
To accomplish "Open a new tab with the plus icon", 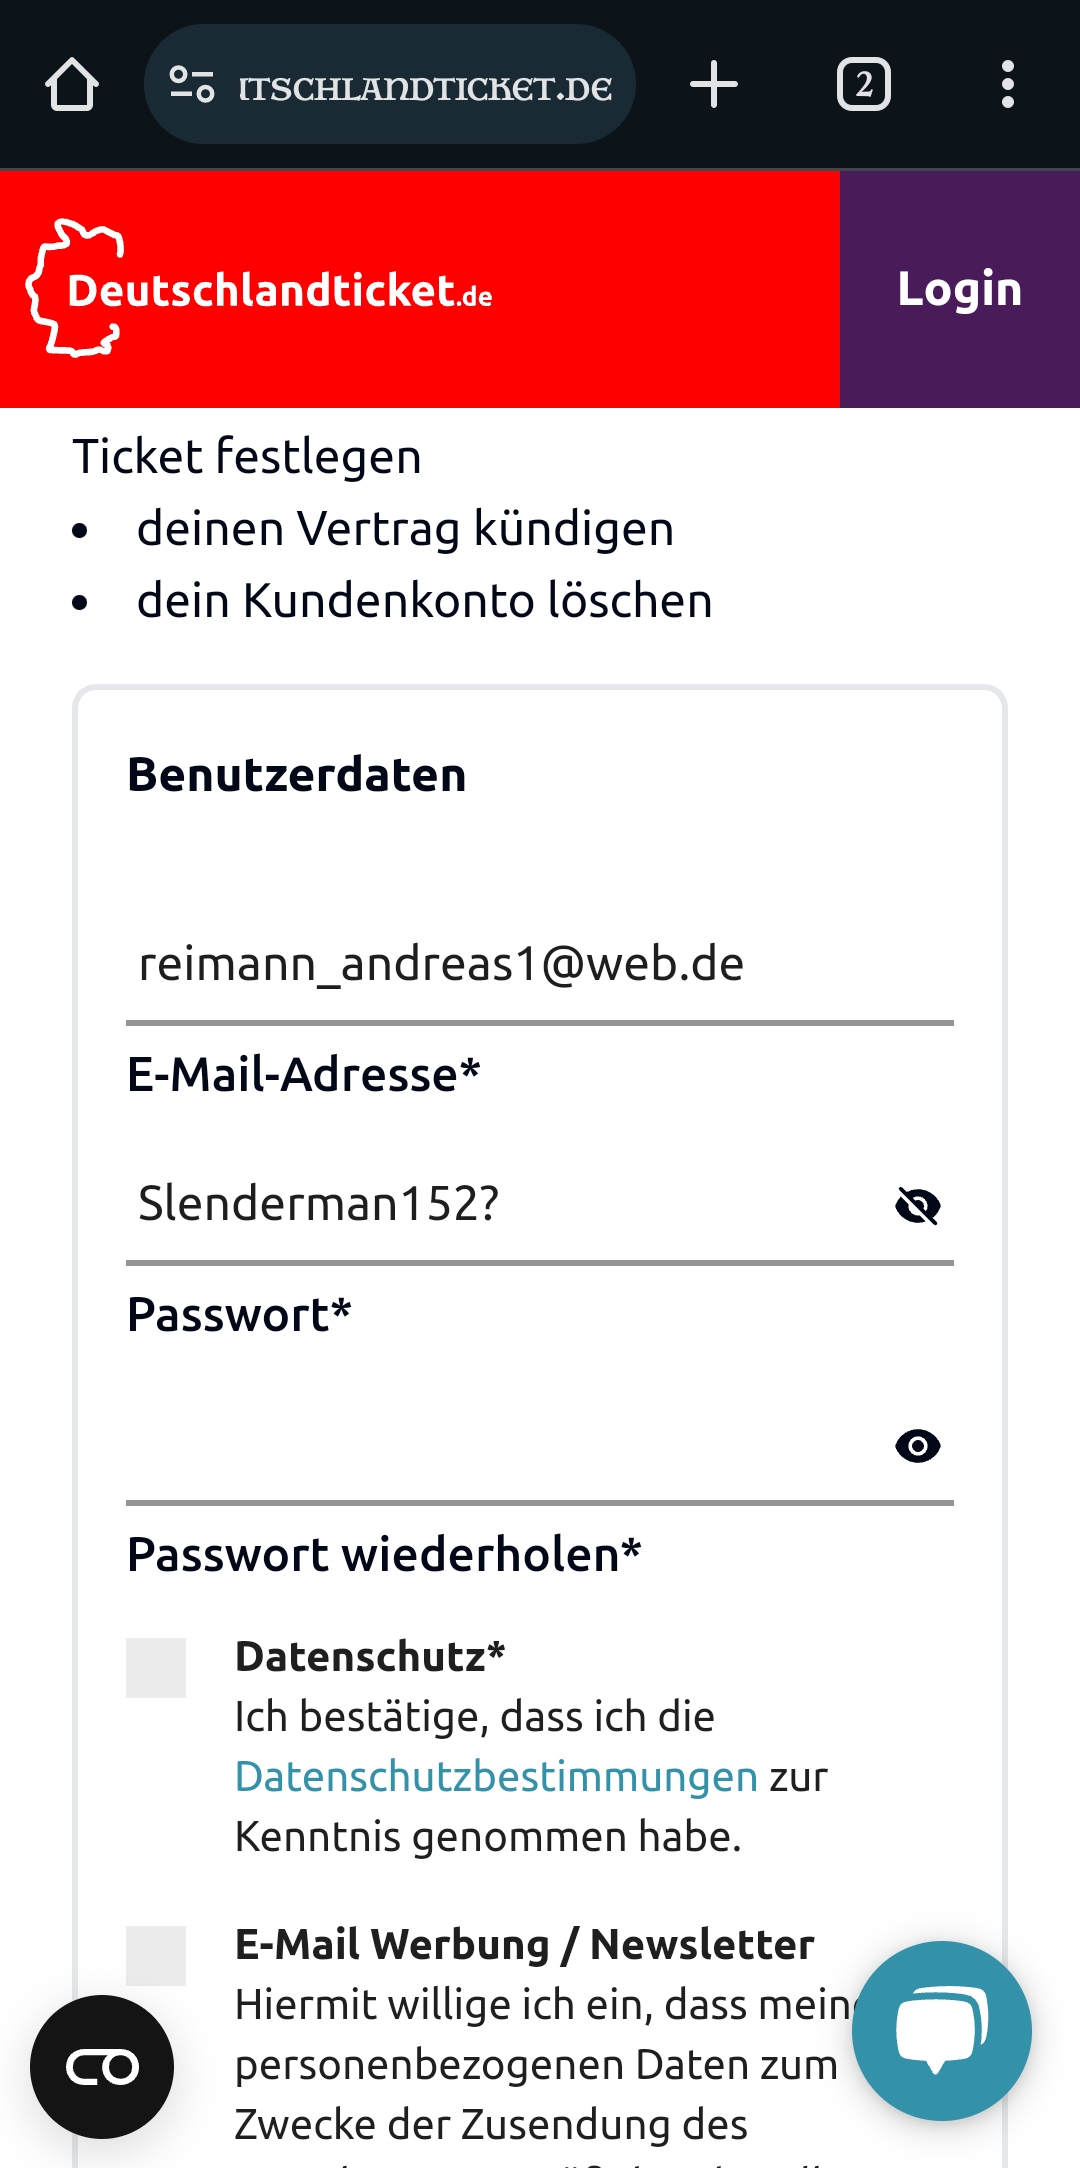I will pyautogui.click(x=714, y=84).
